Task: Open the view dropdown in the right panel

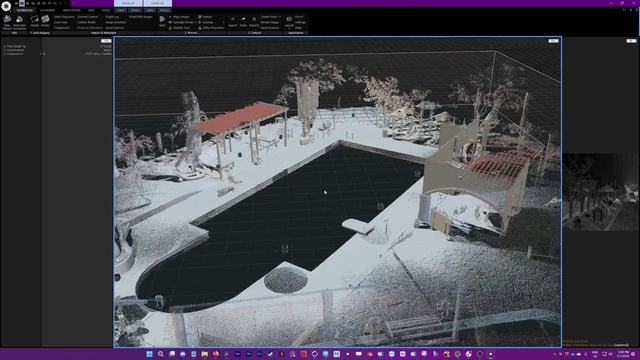Action: [x=631, y=41]
